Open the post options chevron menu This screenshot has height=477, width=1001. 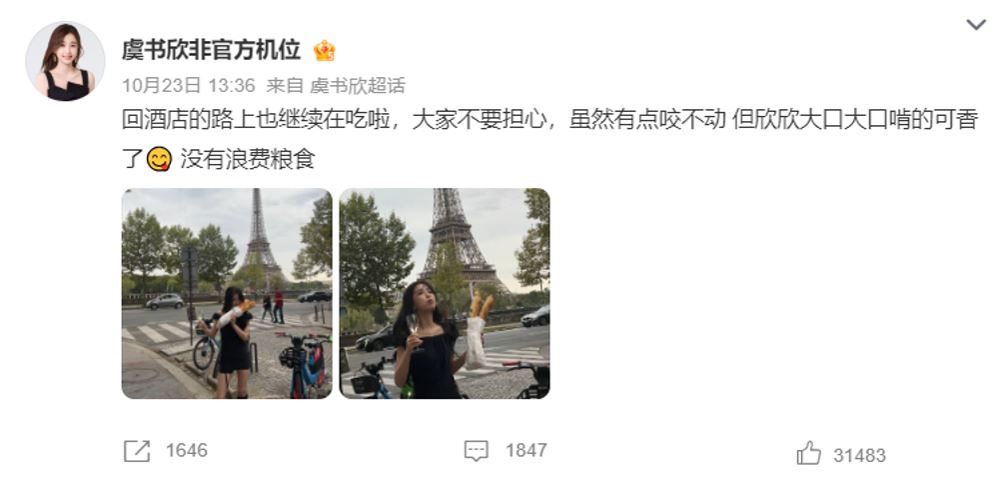pyautogui.click(x=976, y=25)
